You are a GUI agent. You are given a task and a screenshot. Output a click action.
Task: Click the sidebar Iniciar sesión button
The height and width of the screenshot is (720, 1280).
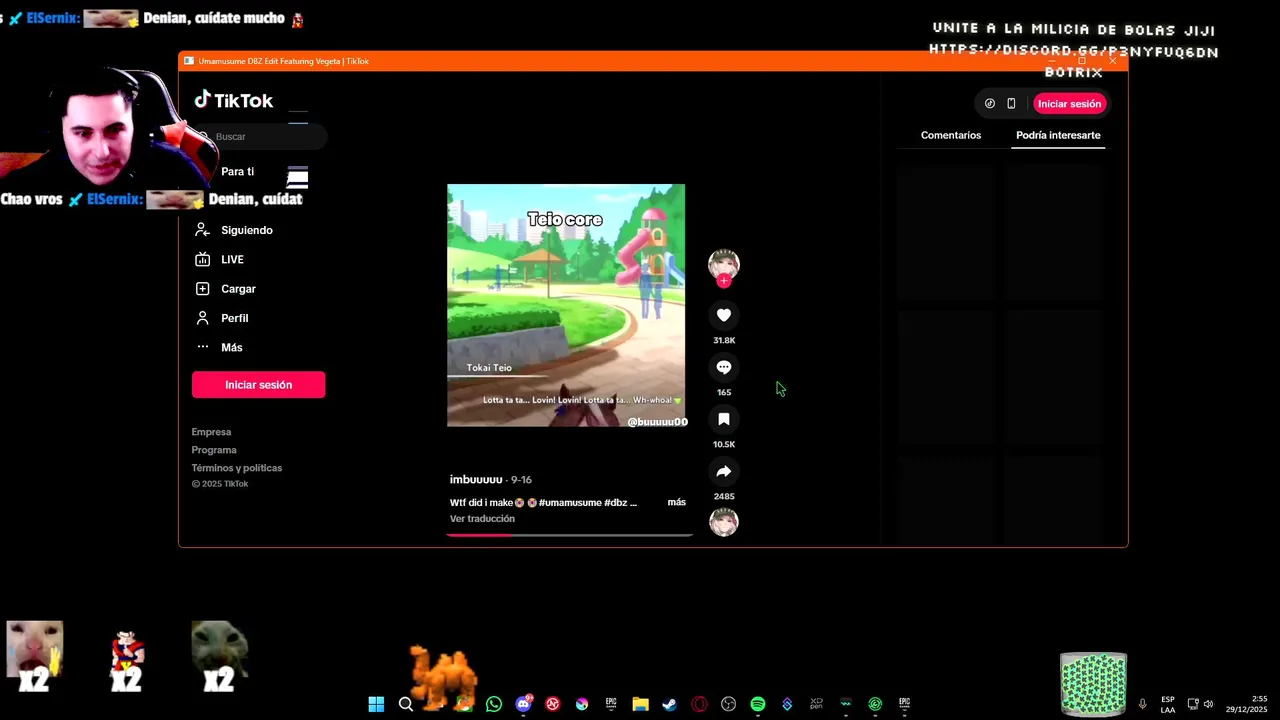(x=258, y=385)
